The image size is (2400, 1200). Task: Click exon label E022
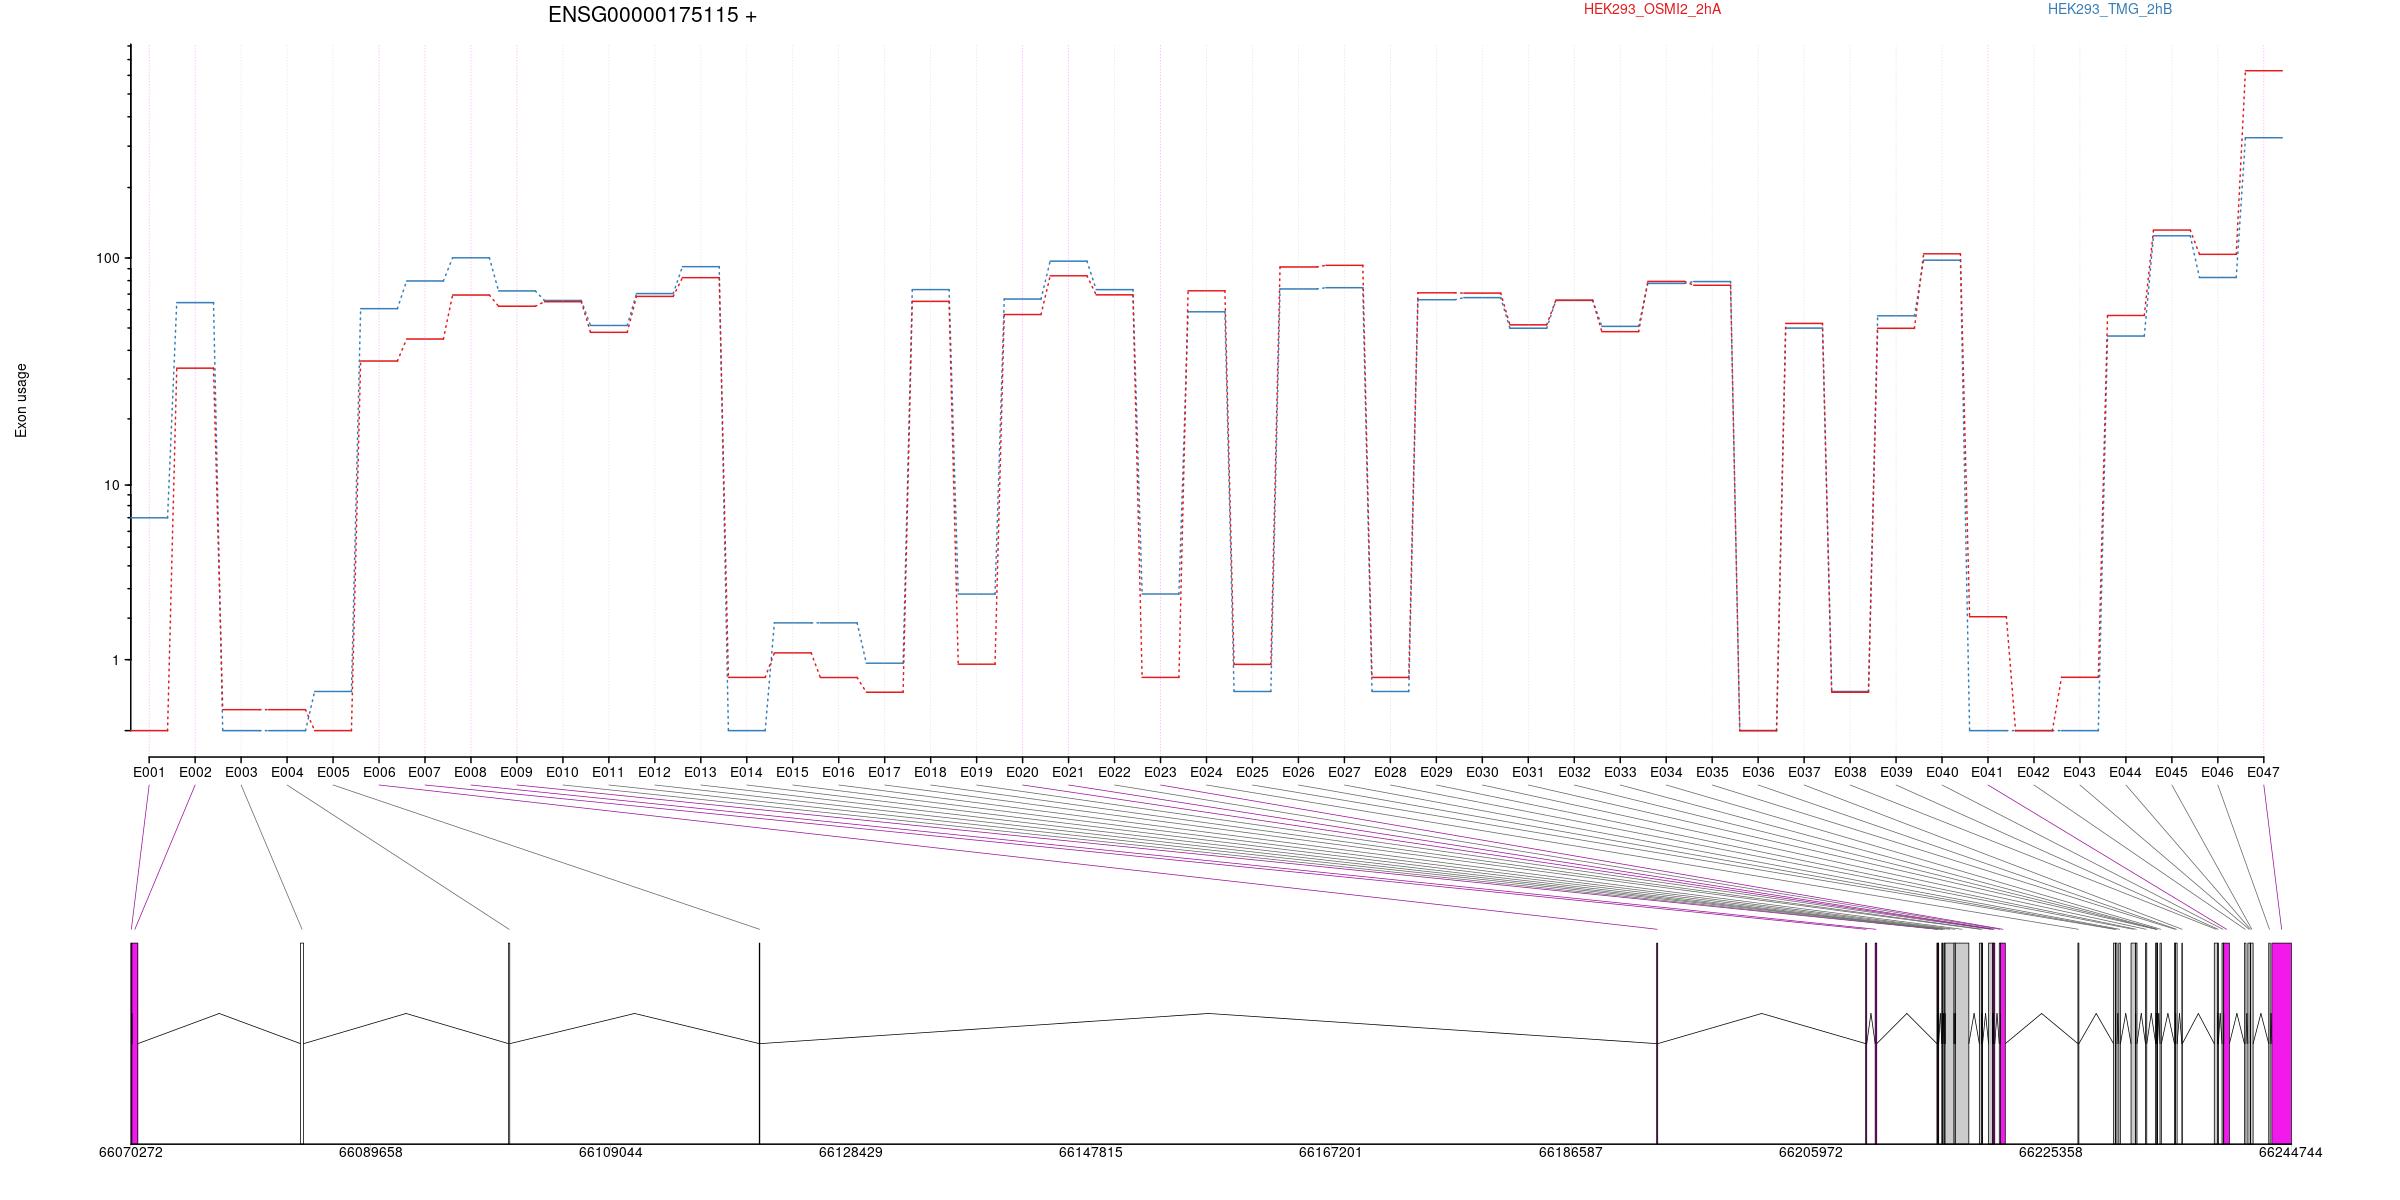click(1115, 772)
